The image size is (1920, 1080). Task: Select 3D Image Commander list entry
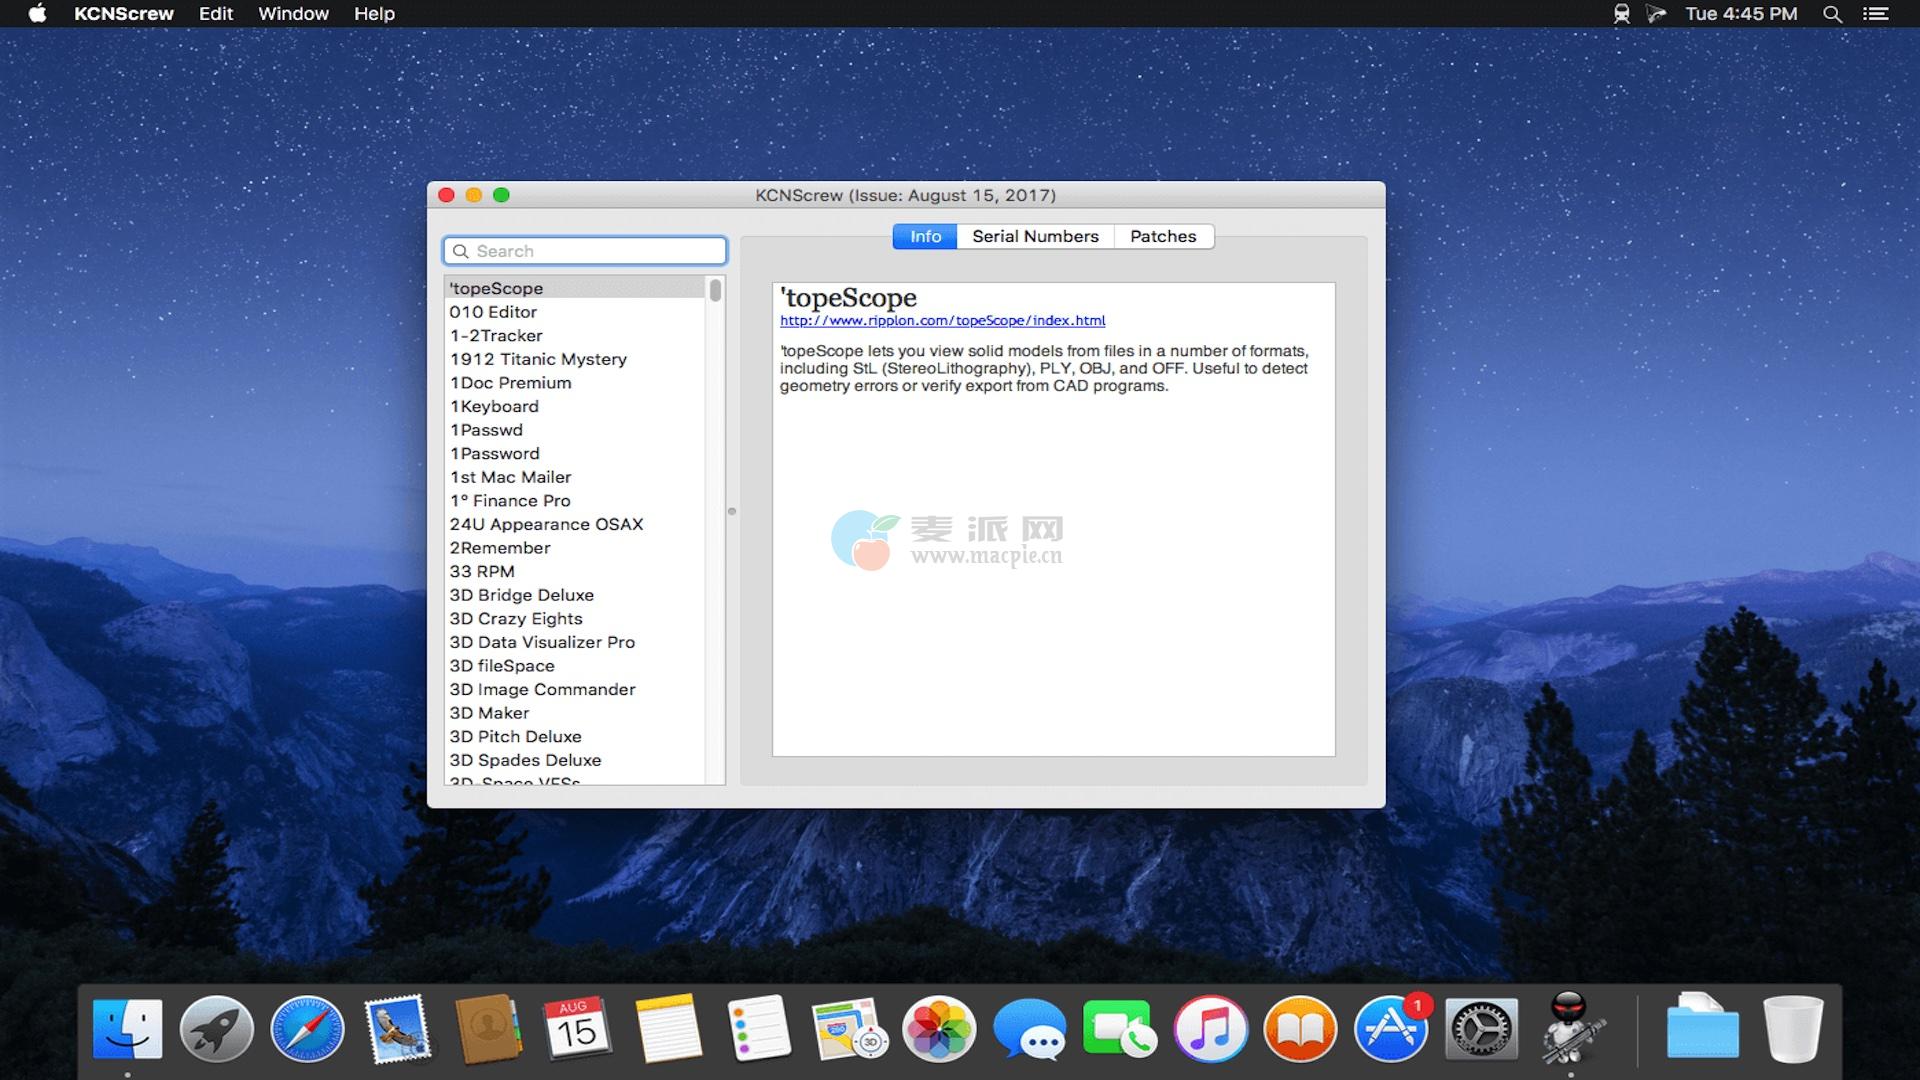[x=542, y=689]
